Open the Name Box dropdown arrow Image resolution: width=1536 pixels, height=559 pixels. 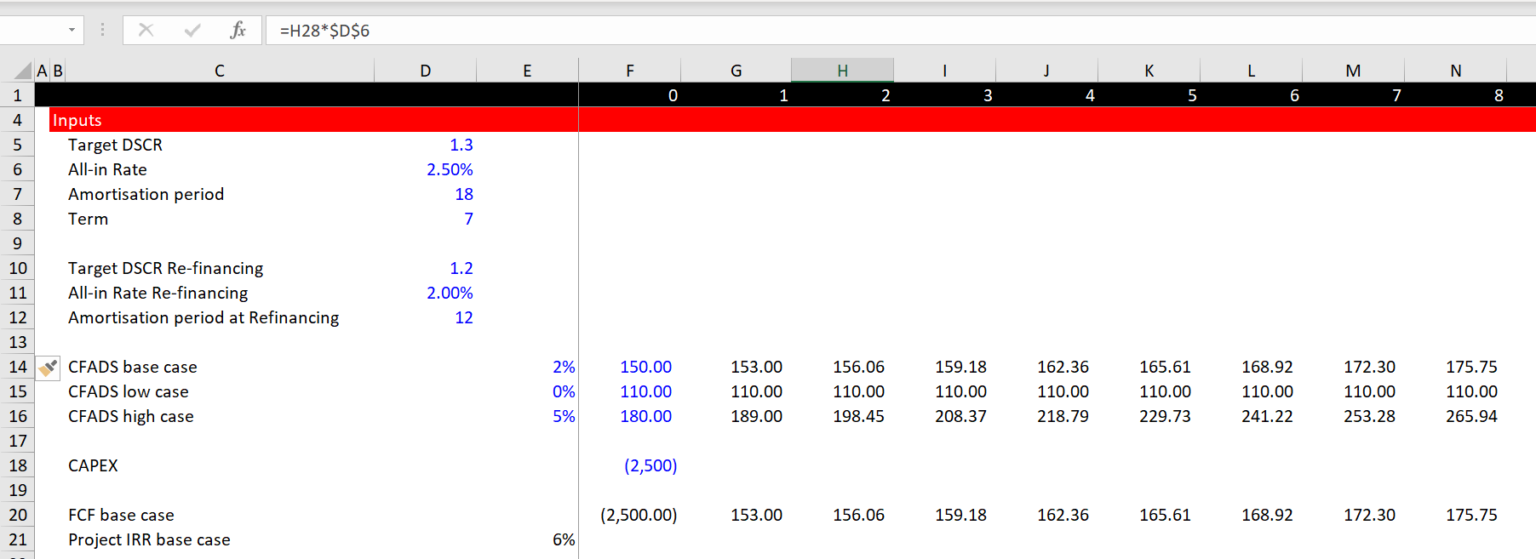[x=72, y=30]
